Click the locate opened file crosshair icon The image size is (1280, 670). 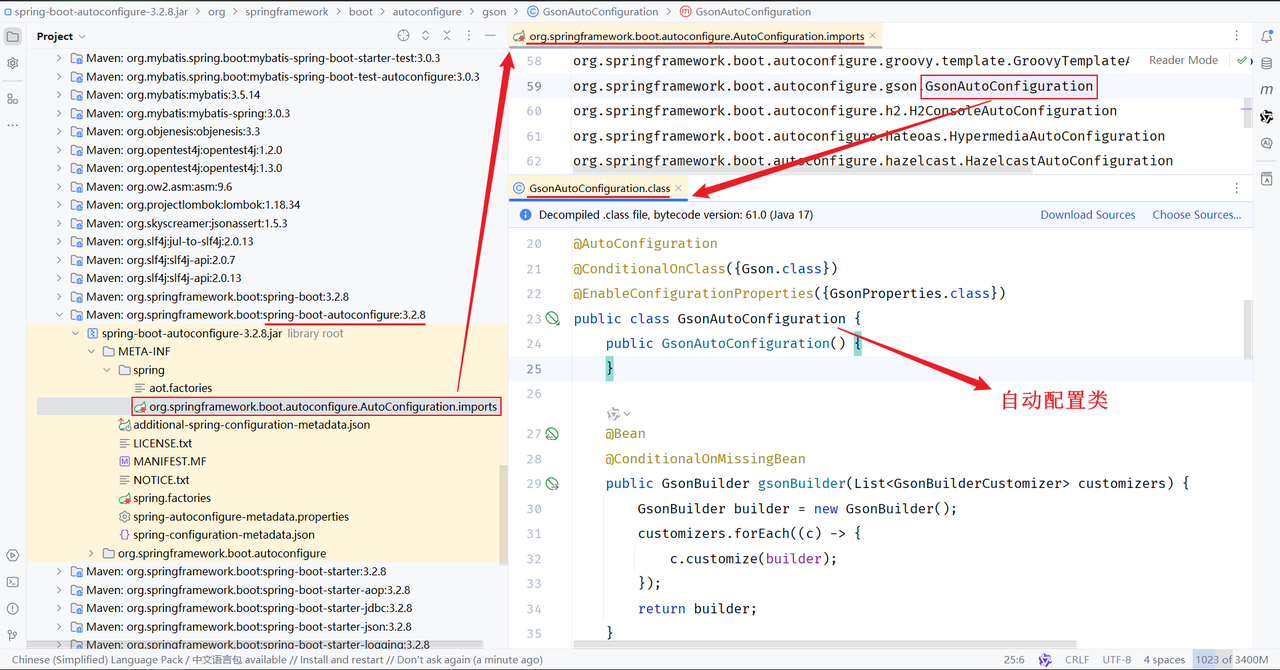(x=404, y=36)
